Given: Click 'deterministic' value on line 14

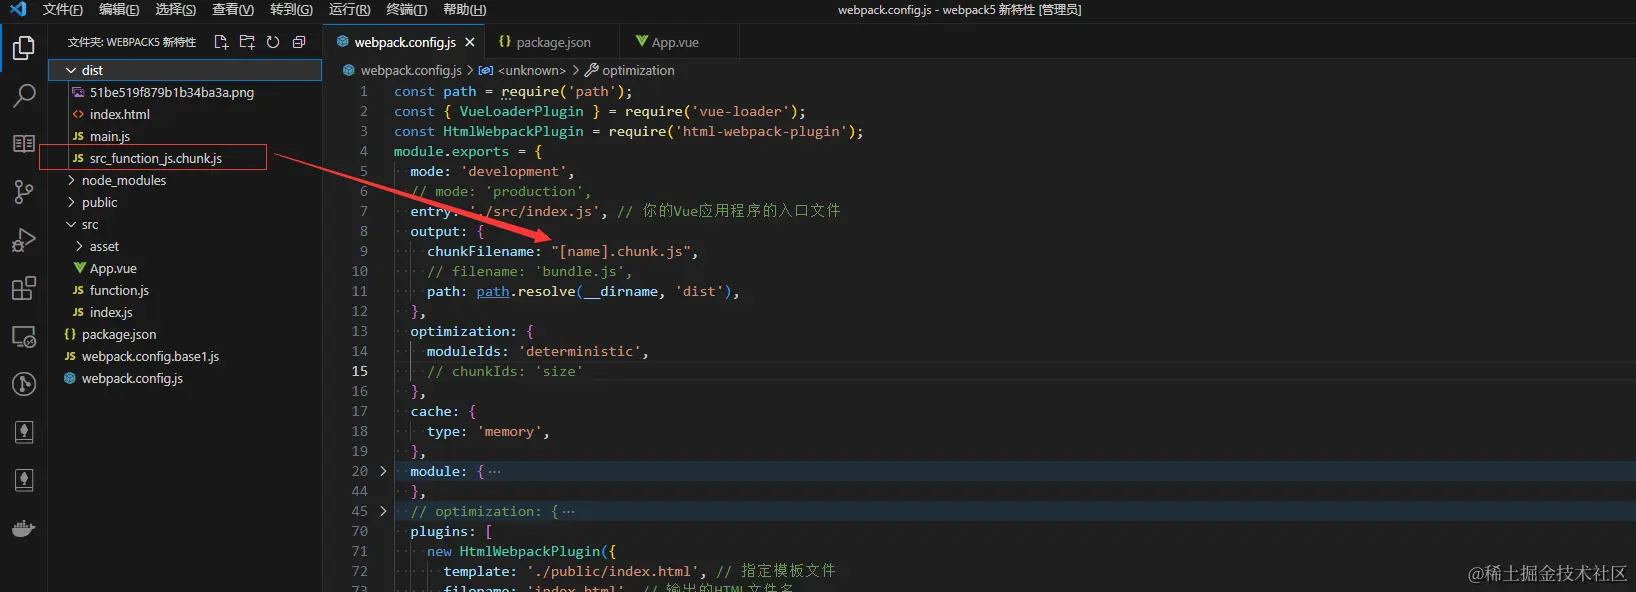Looking at the screenshot, I should [579, 351].
